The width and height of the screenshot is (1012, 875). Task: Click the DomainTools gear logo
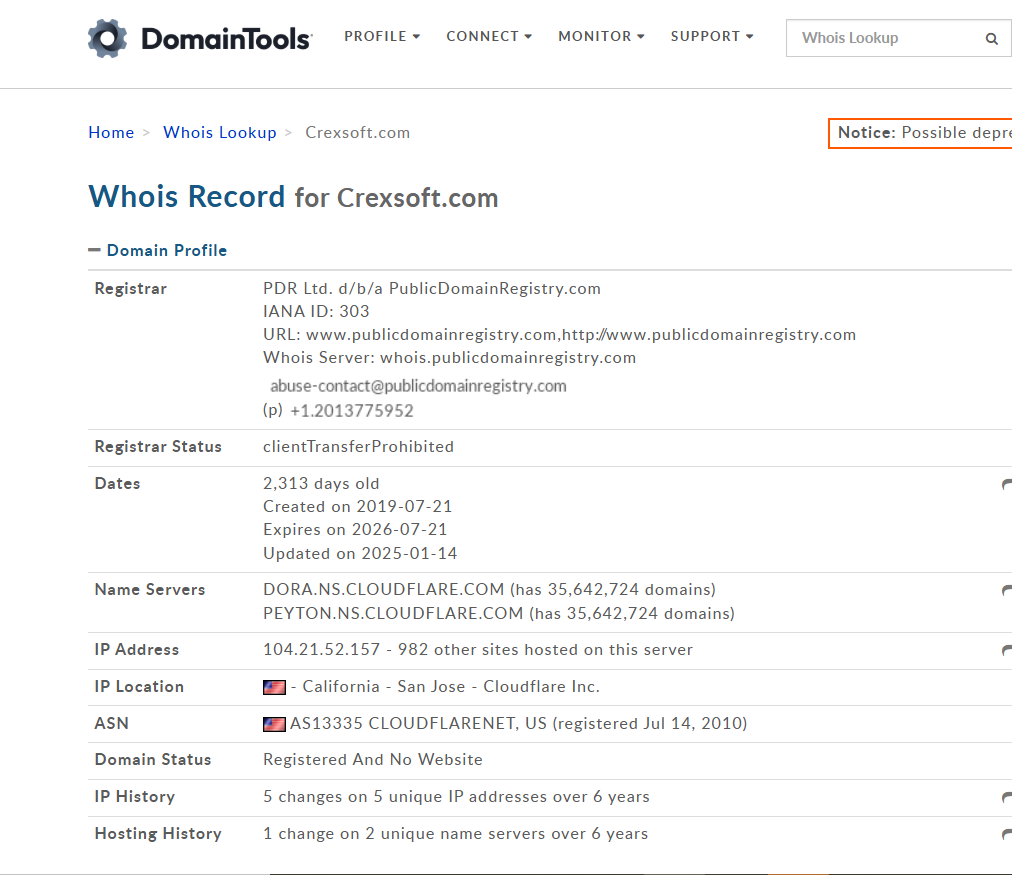point(107,39)
